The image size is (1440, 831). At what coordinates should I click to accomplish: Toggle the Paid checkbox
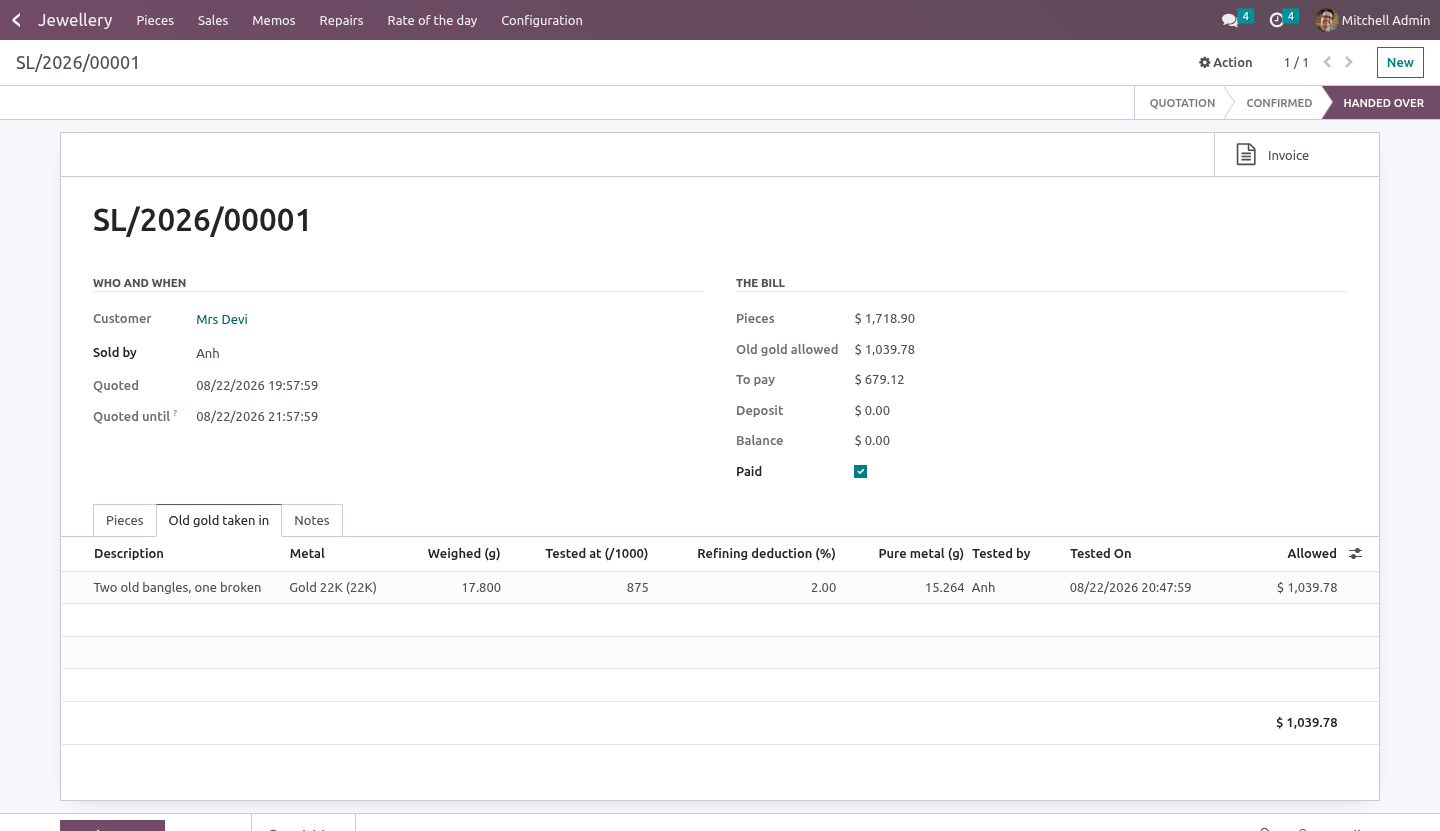(x=860, y=472)
